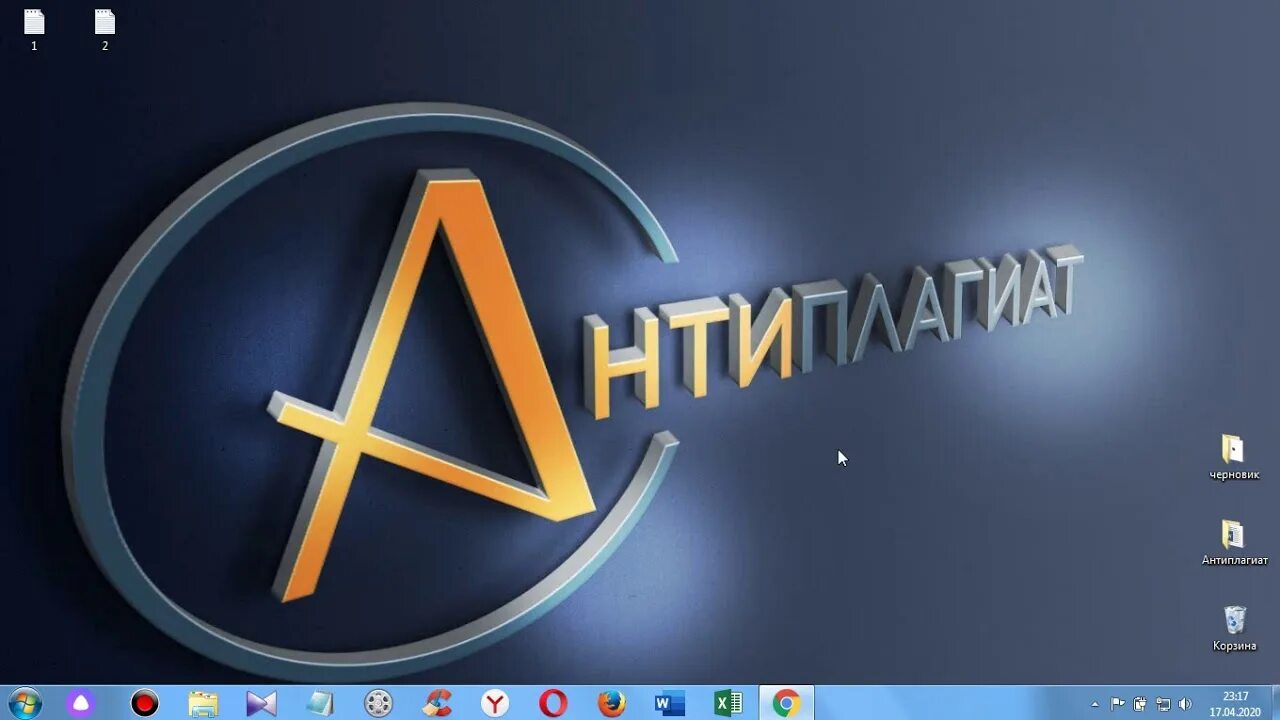
Task: Open Firefox from the taskbar
Action: 612,703
